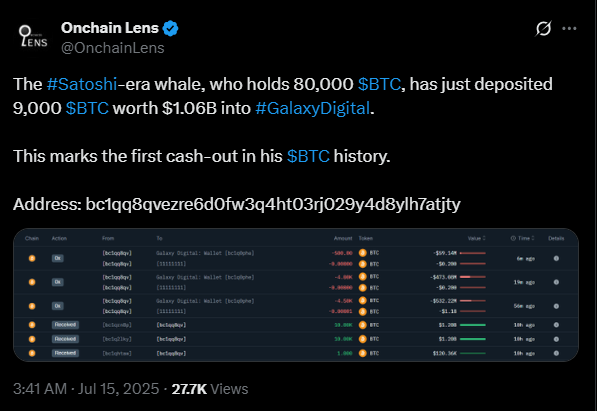This screenshot has height=411, width=597.
Task: Click details dot for the 6m ago transaction
Action: tap(556, 259)
